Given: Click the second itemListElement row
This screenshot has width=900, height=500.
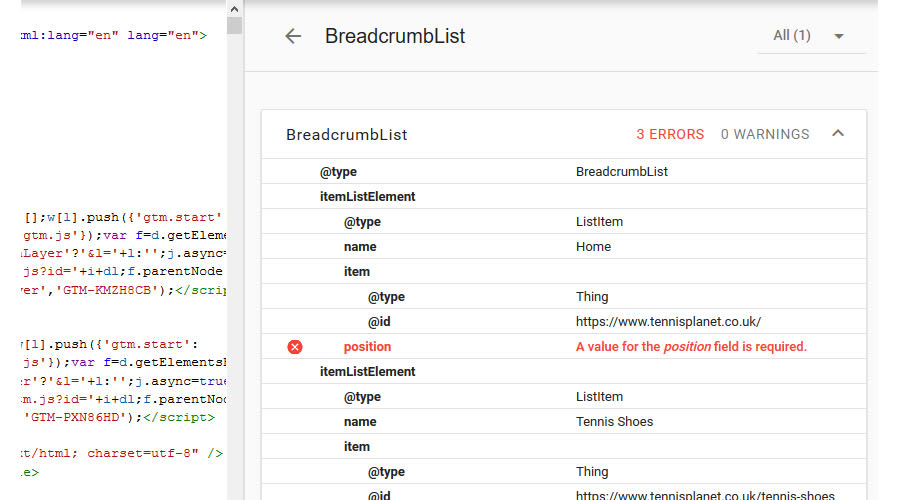Looking at the screenshot, I should (564, 371).
